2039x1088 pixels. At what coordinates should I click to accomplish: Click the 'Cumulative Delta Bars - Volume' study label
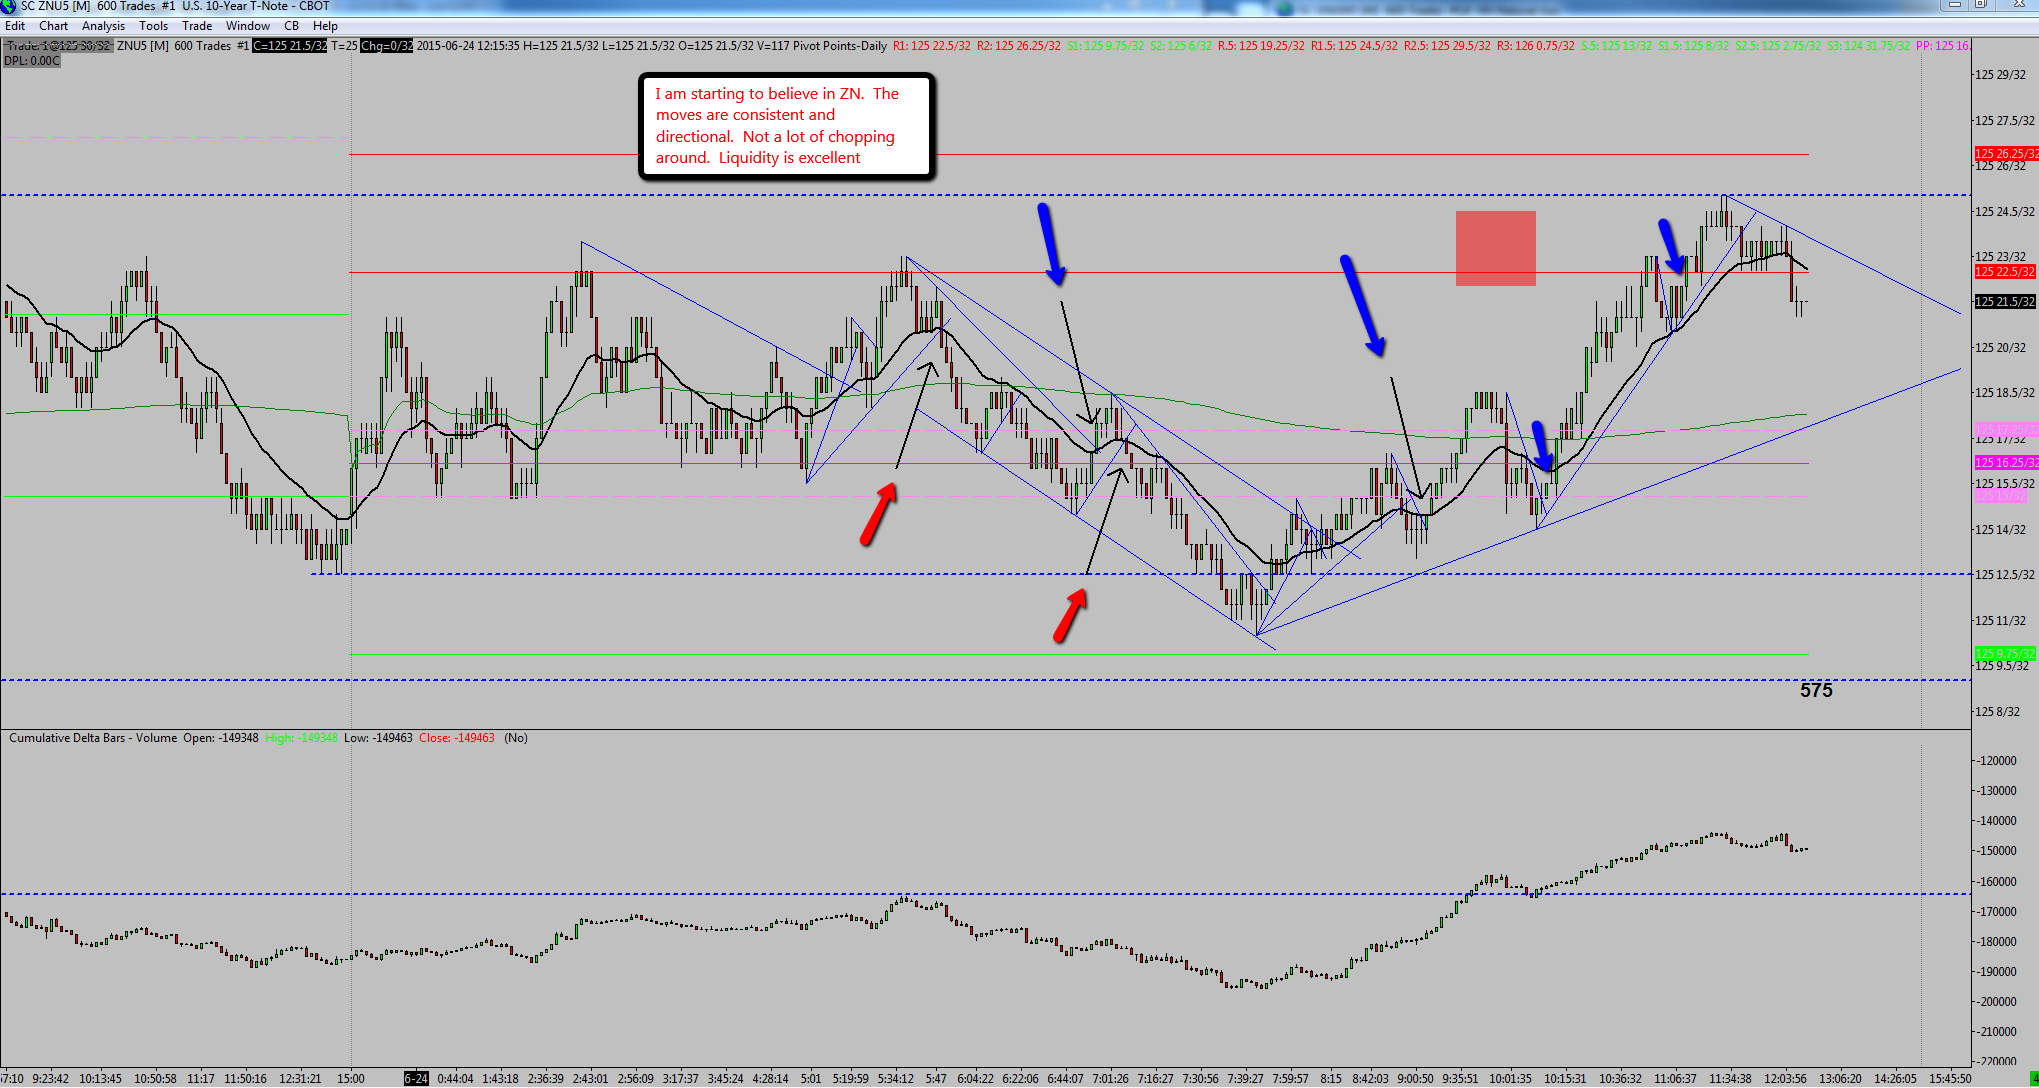point(93,738)
